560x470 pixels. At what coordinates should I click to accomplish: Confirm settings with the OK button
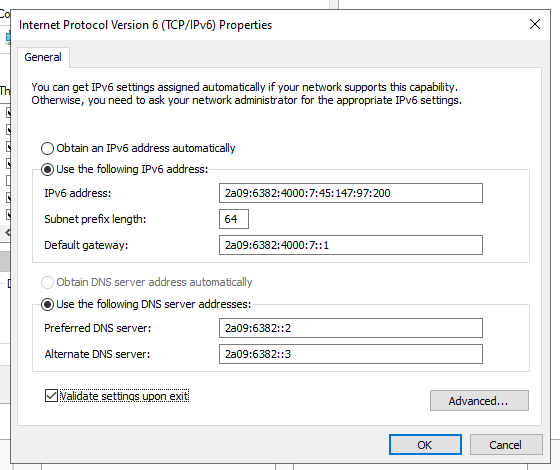pos(425,445)
